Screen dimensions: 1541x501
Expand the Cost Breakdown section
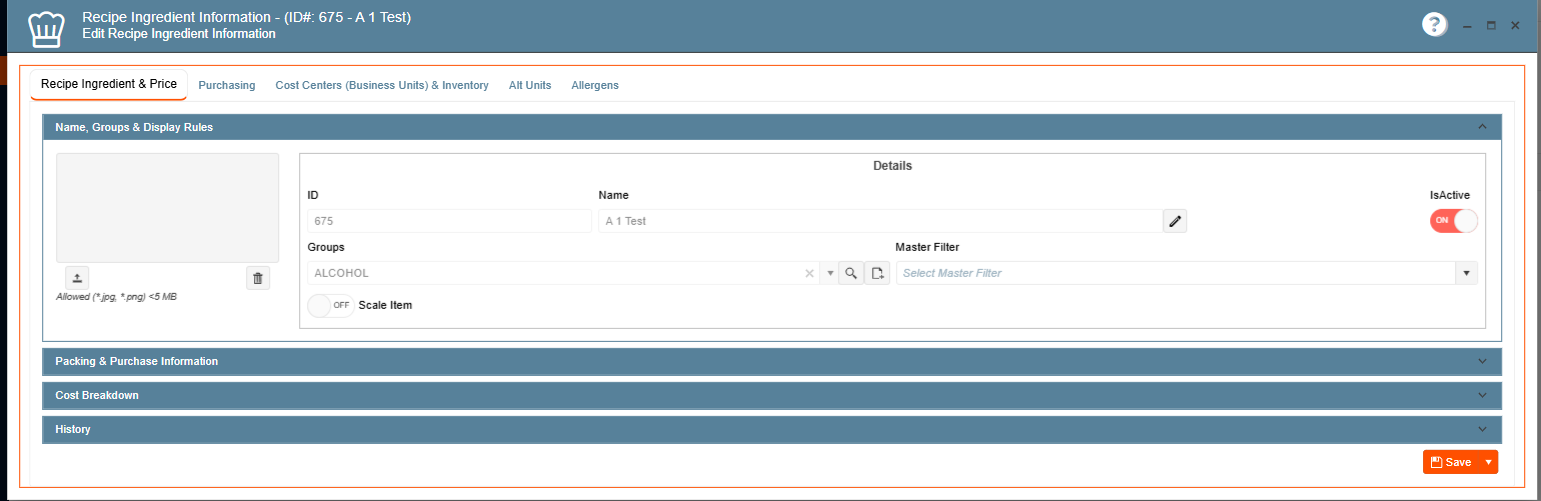click(771, 395)
